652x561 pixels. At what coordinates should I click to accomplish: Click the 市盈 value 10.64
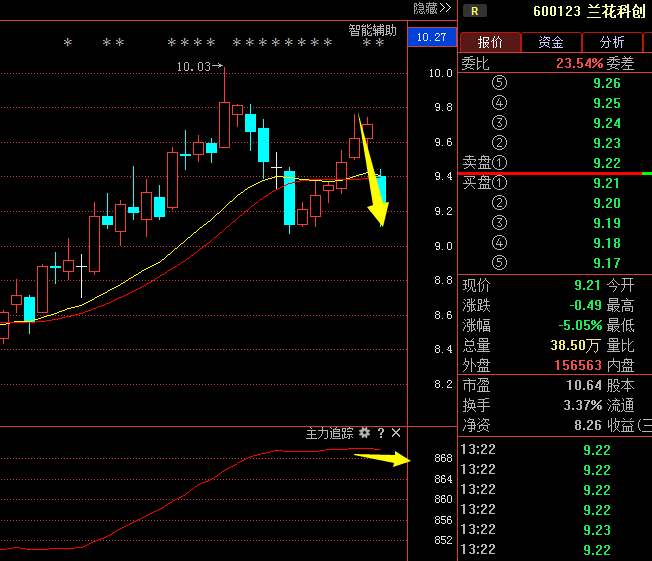point(584,385)
